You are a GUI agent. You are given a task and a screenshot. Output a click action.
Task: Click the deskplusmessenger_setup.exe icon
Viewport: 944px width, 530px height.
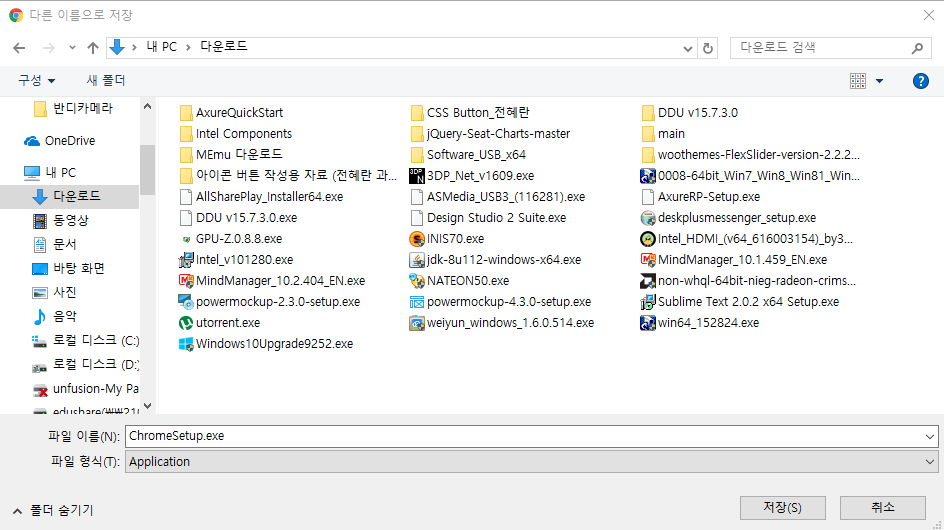[x=648, y=218]
